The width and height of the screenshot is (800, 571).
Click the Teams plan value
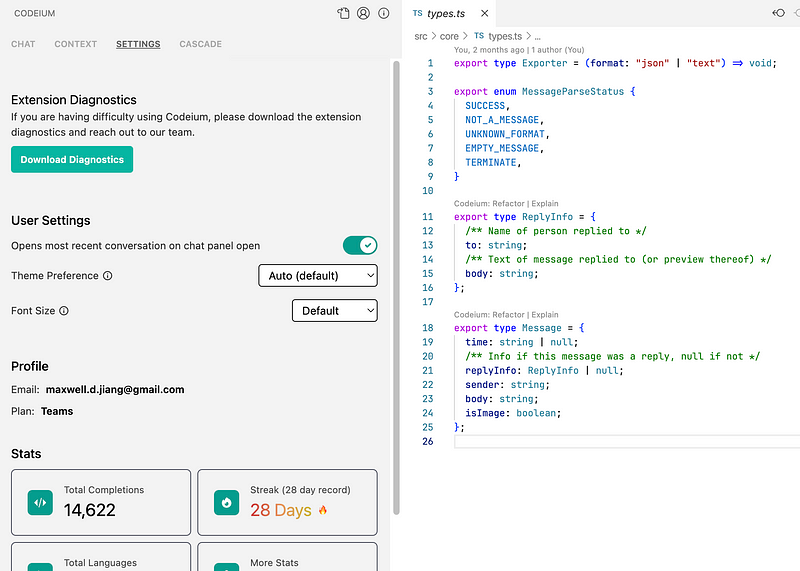(x=57, y=411)
